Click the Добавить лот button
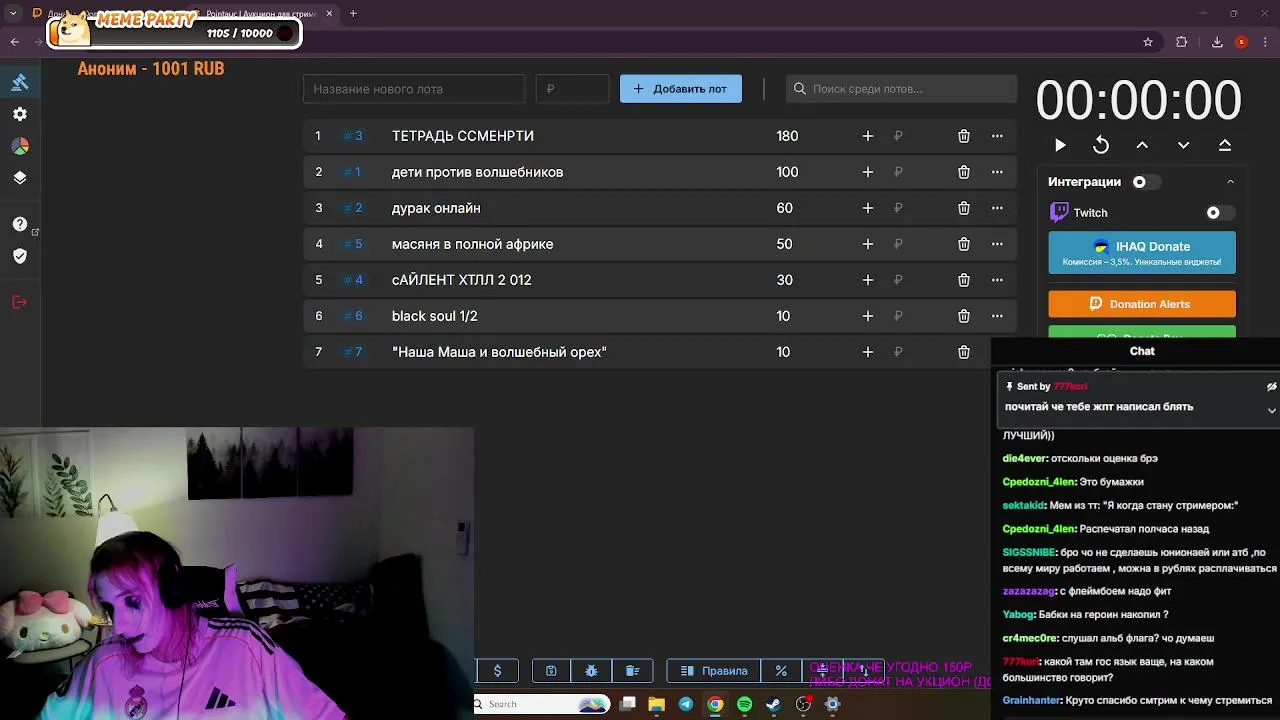The image size is (1280, 720). [681, 89]
